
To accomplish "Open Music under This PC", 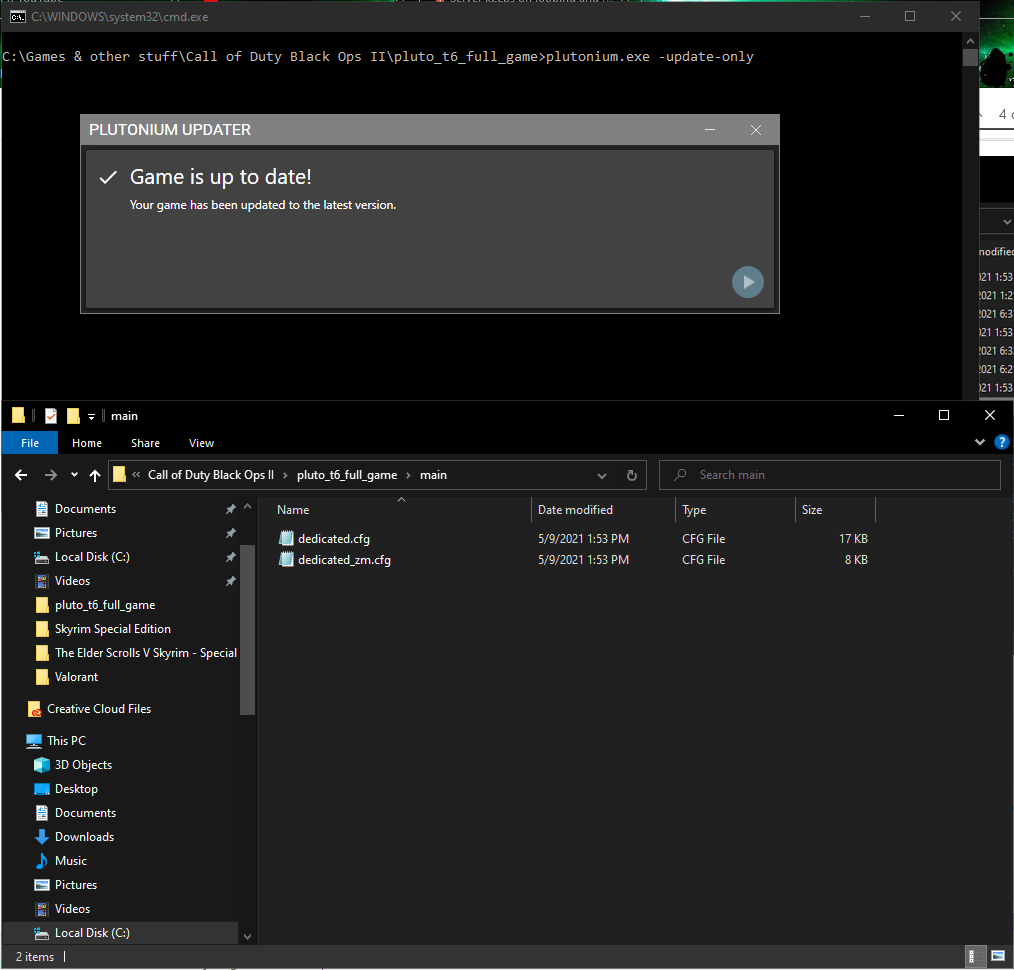I will coord(70,861).
